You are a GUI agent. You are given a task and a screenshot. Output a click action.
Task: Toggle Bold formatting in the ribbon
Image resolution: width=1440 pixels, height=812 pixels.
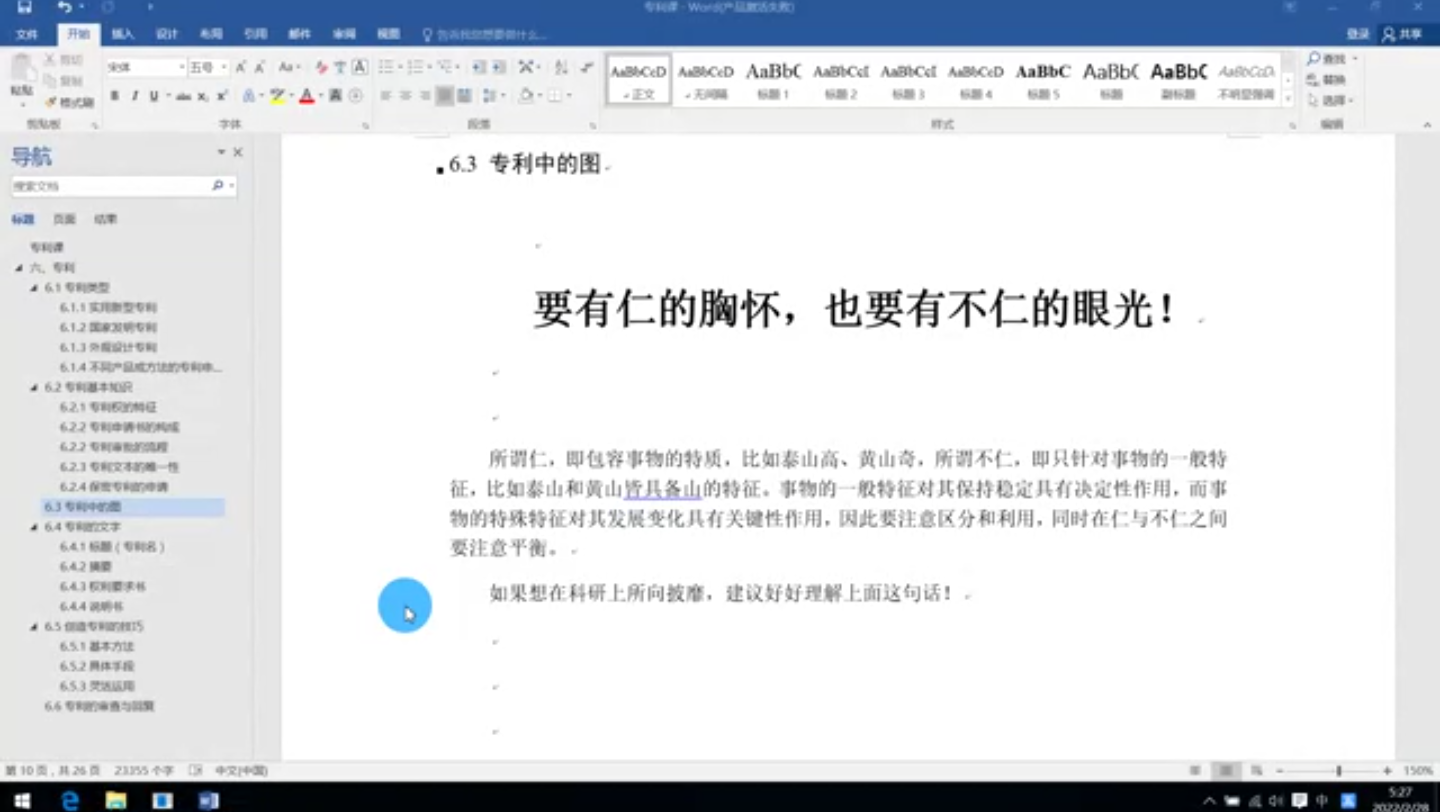[x=114, y=96]
